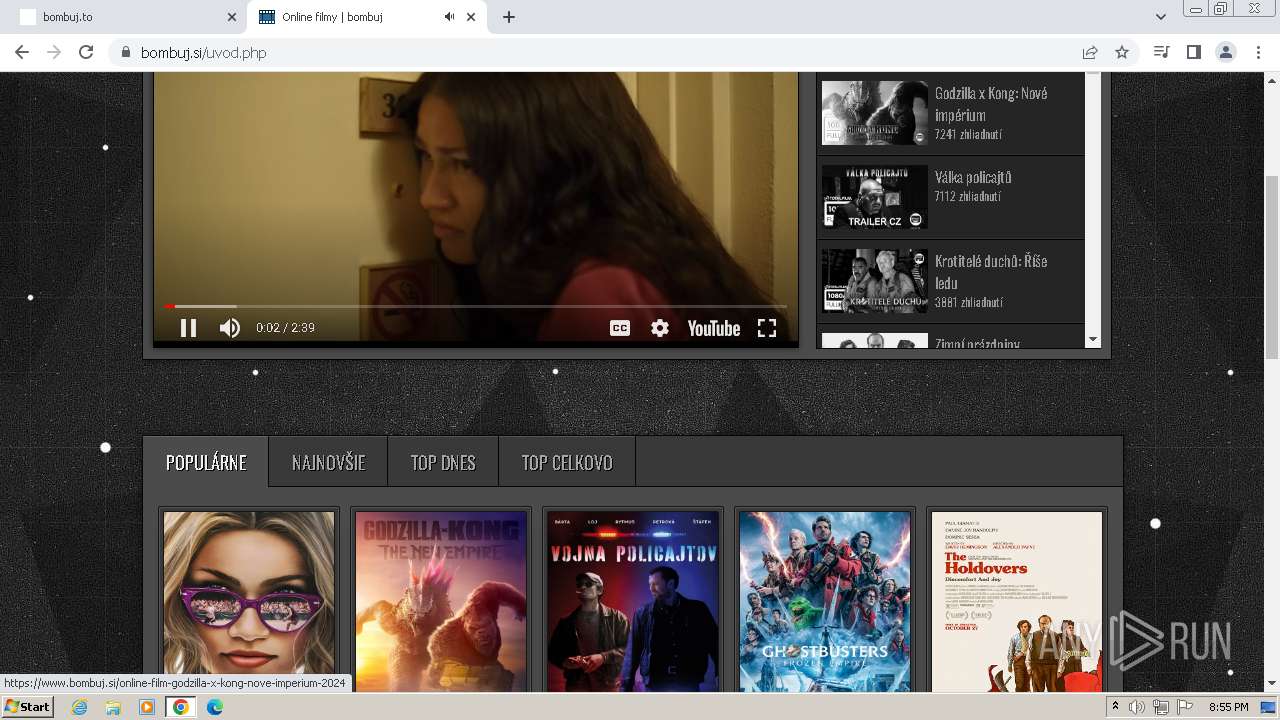Screen dimensions: 1280x720
Task: Open The Holdovers movie poster
Action: [1017, 601]
